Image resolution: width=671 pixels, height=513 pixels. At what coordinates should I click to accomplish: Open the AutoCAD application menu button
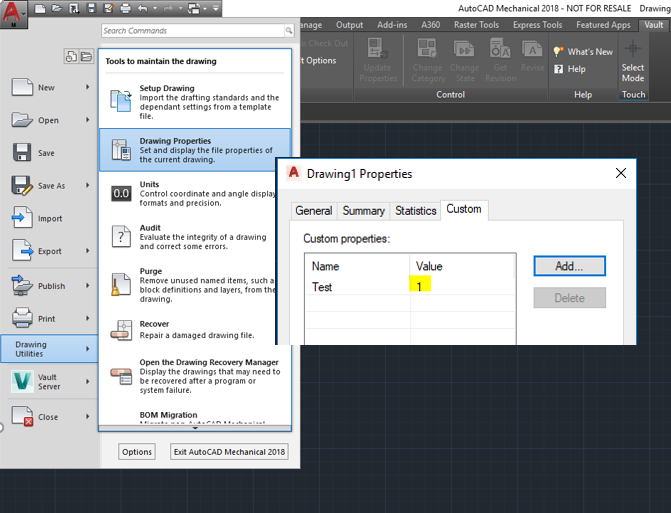[13, 14]
